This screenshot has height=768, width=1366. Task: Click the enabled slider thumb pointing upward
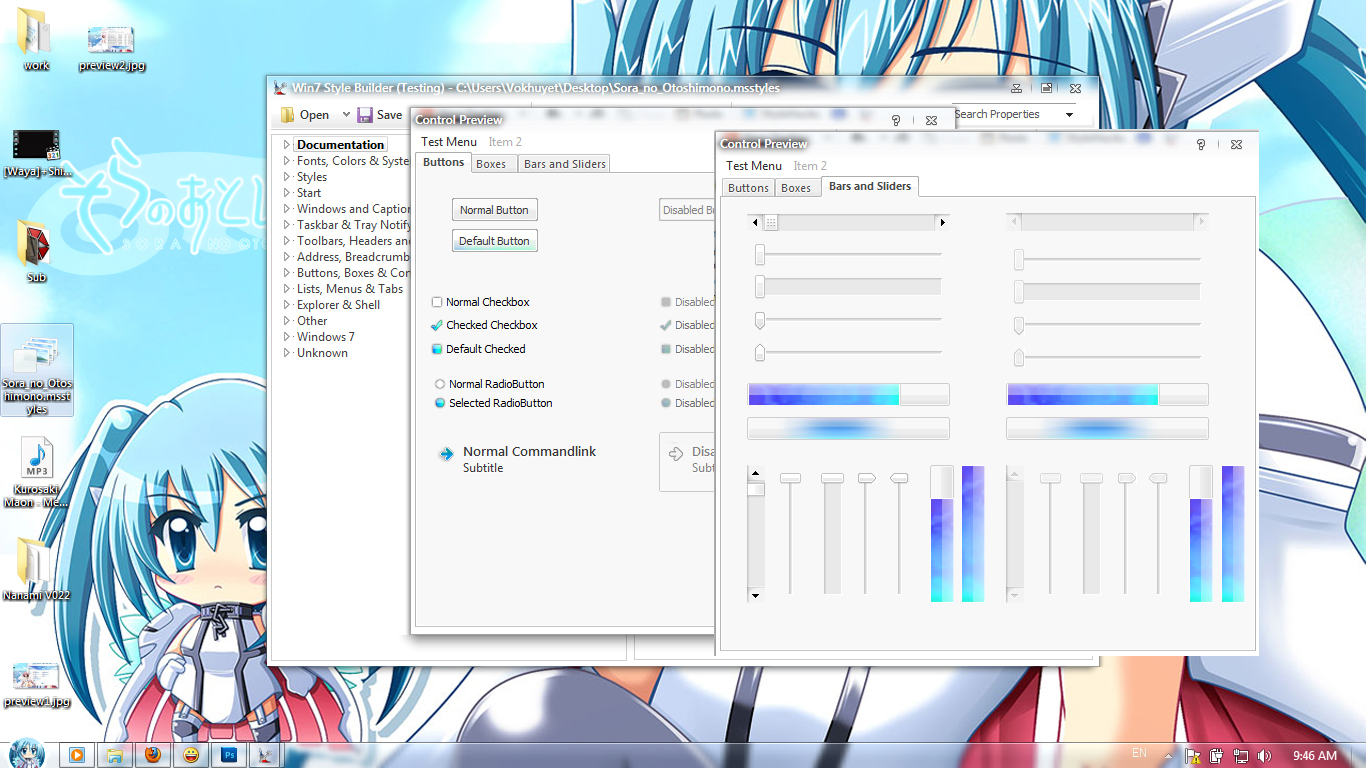coord(760,352)
